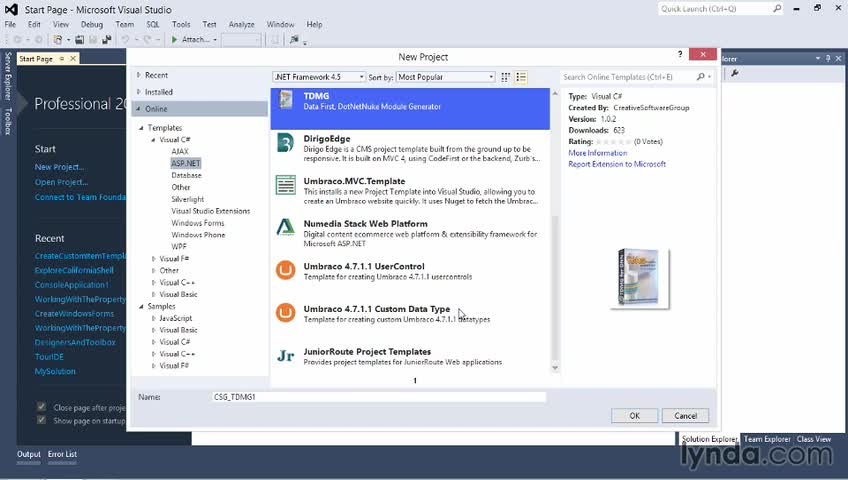Image resolution: width=848 pixels, height=480 pixels.
Task: Click the Solution Explorer properties wrench icon
Action: [x=734, y=74]
